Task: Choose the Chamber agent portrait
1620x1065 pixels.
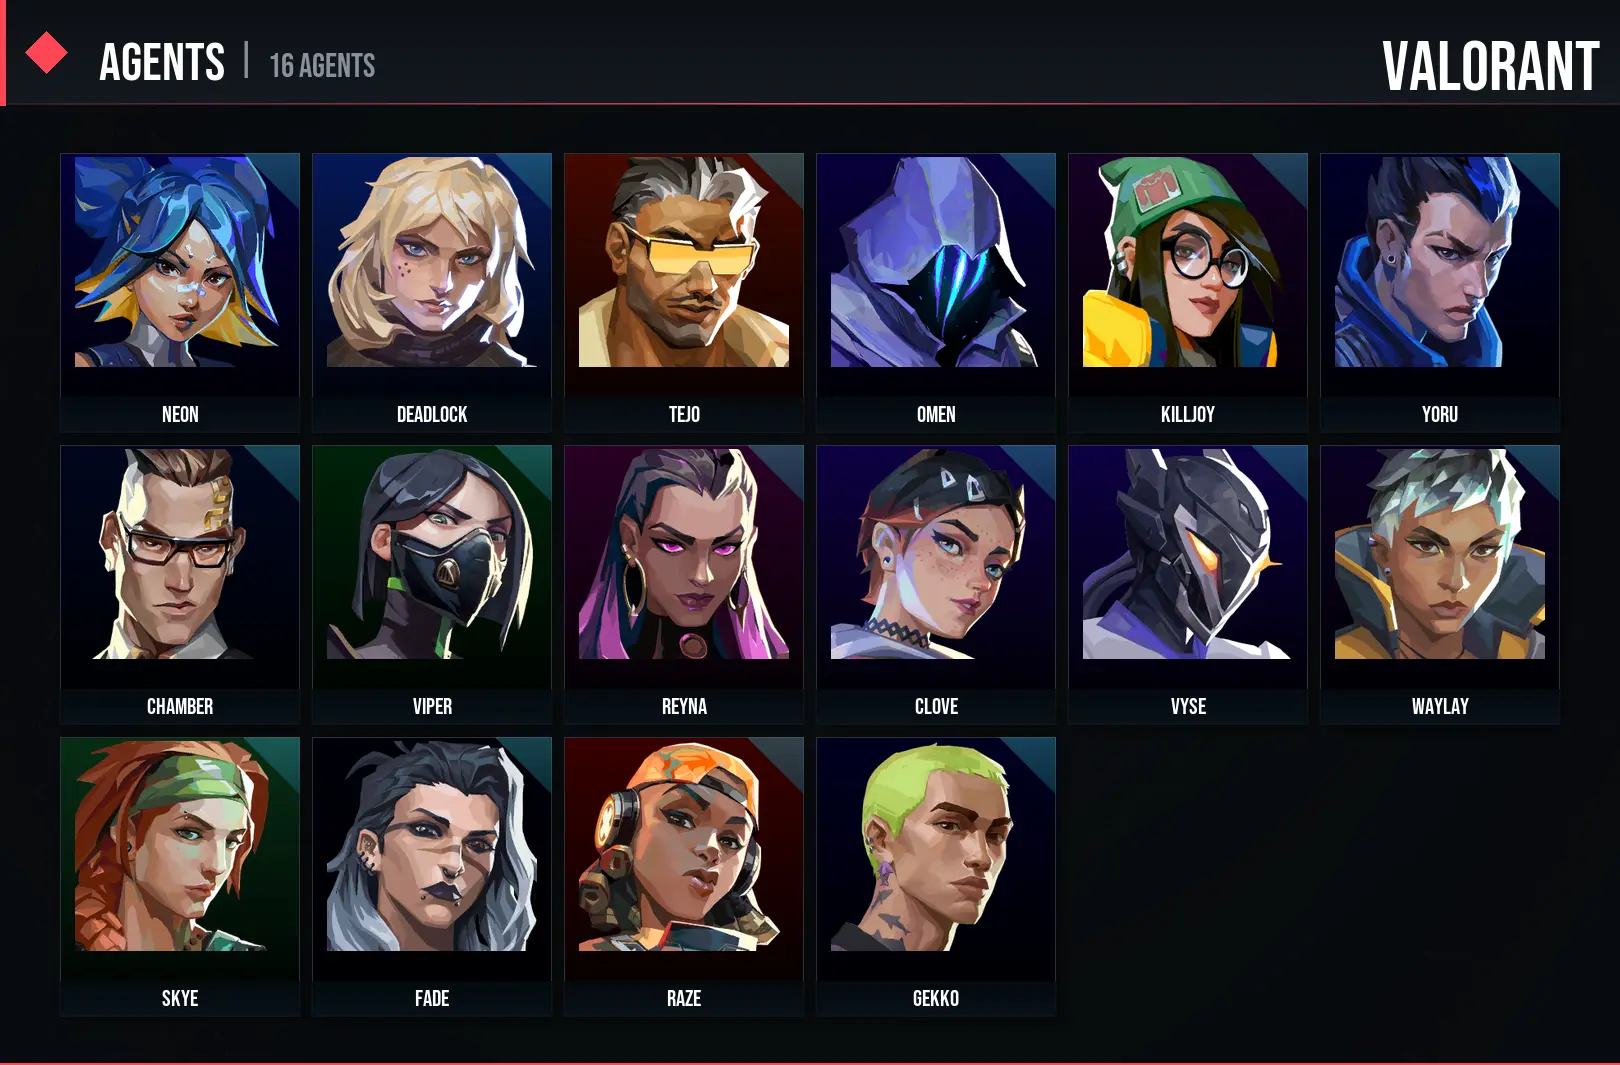Action: (180, 584)
